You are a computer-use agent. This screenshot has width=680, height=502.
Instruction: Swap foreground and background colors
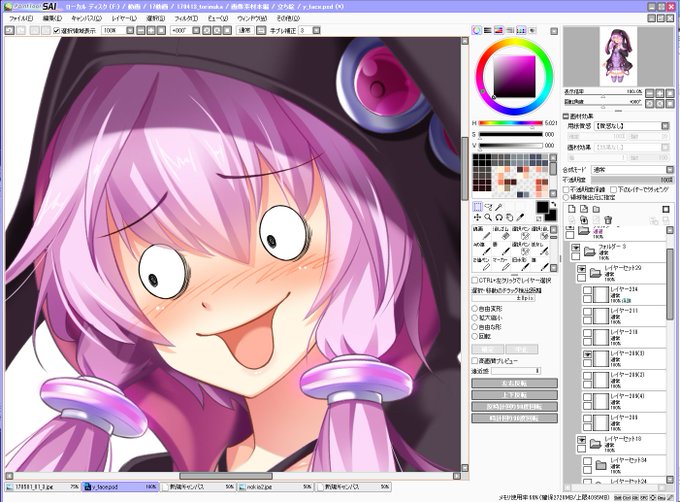(554, 204)
